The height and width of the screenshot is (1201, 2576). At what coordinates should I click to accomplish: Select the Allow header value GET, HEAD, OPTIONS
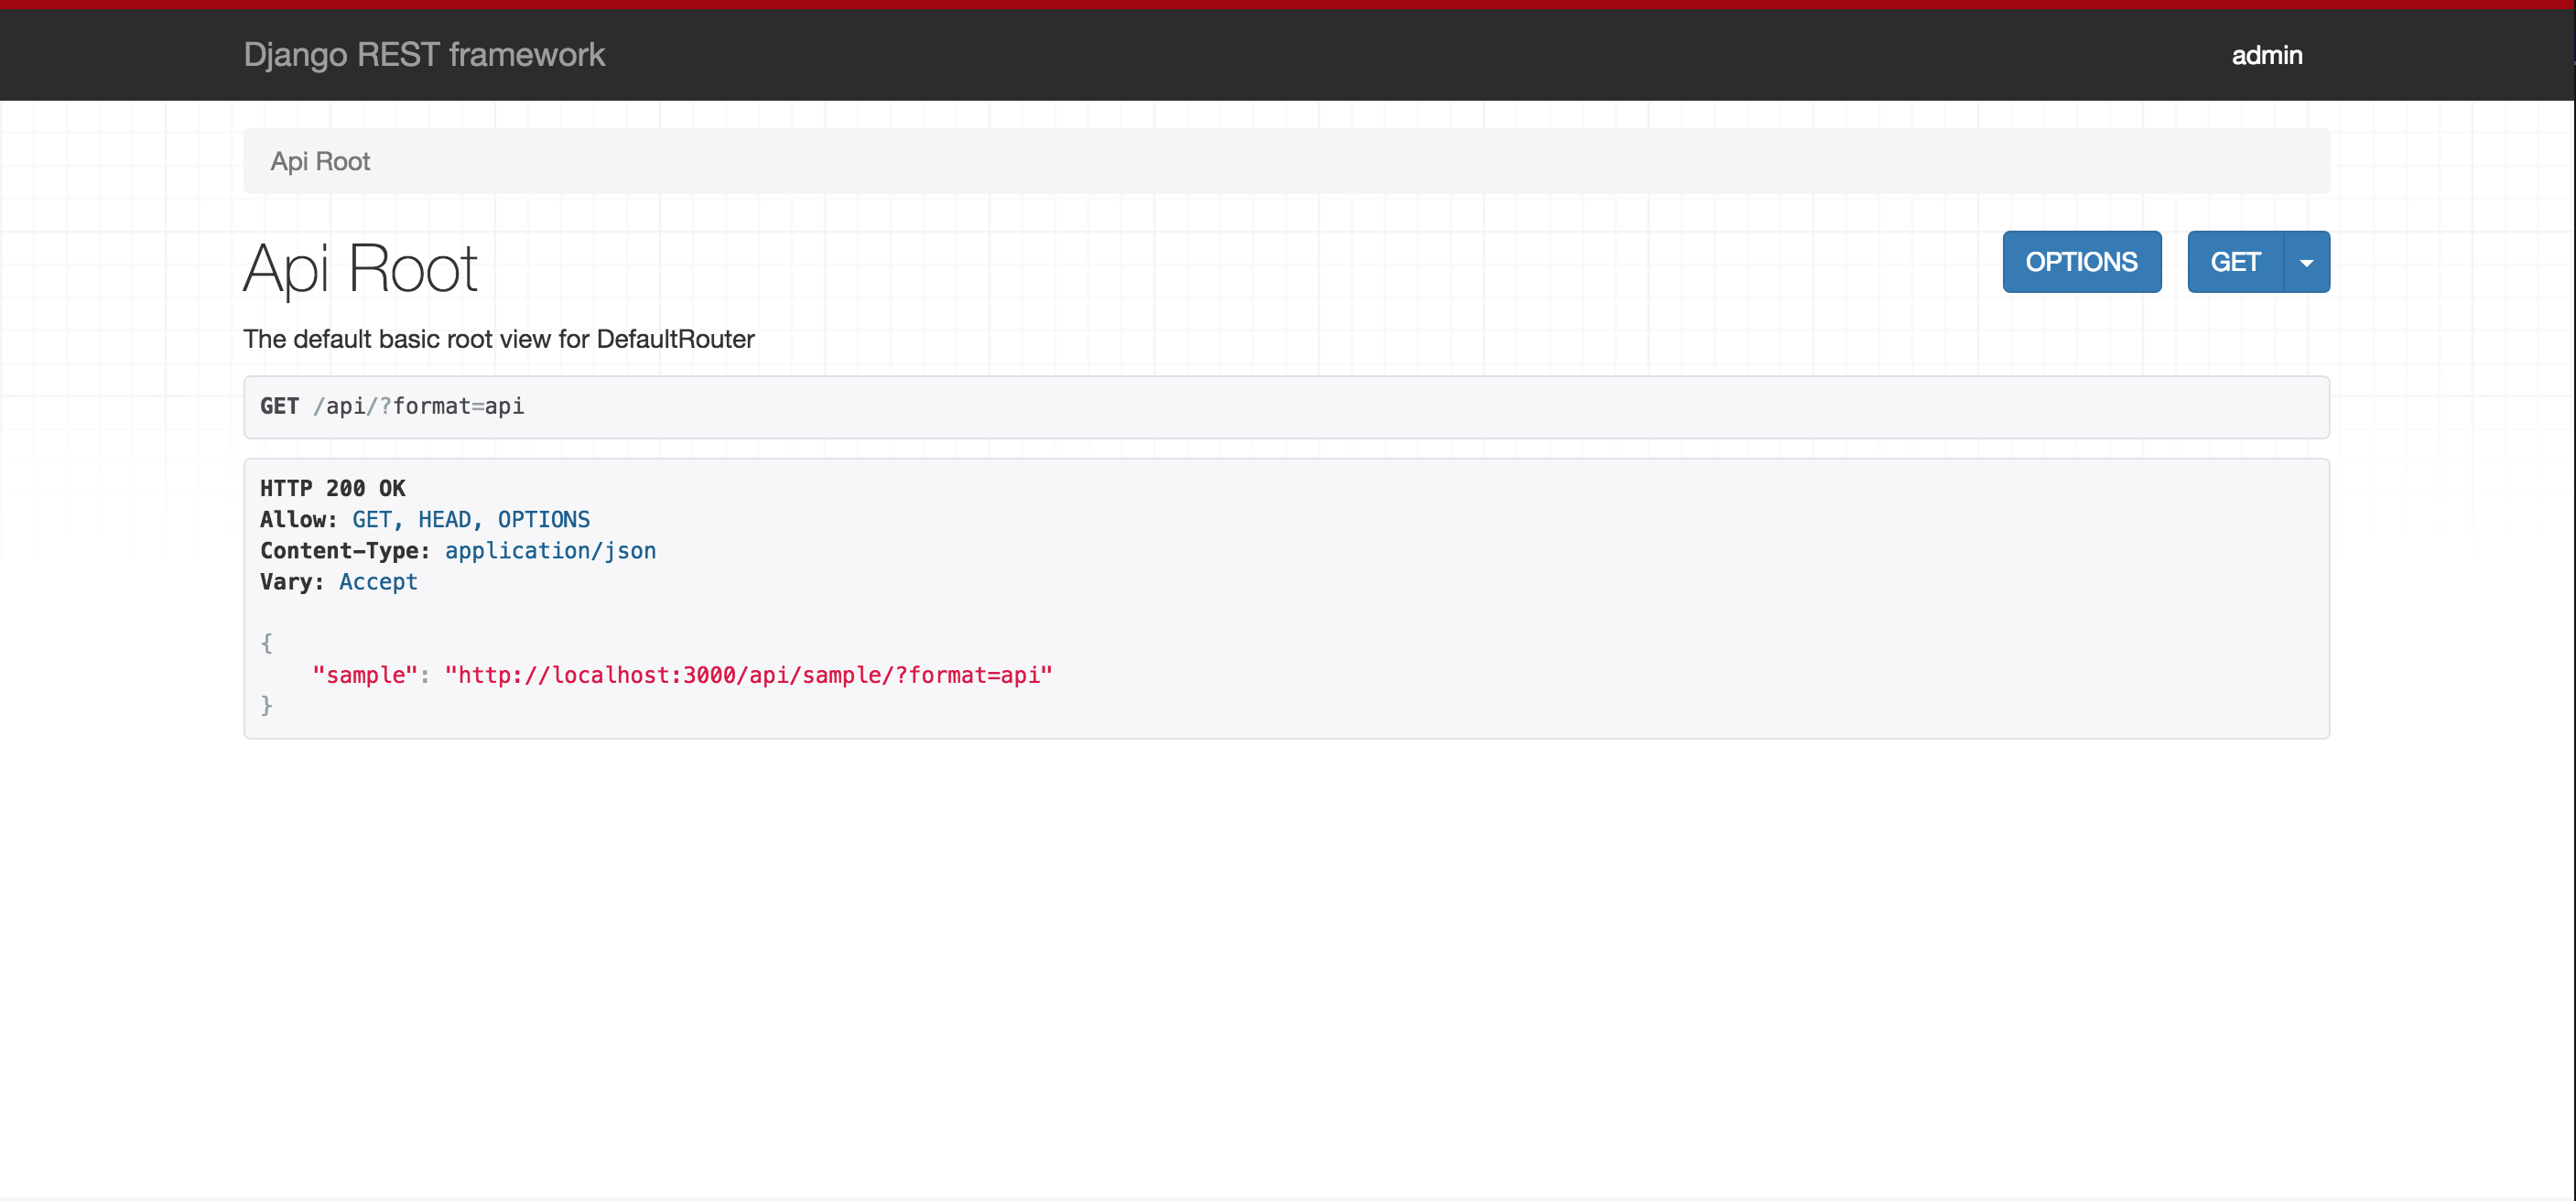[x=471, y=519]
